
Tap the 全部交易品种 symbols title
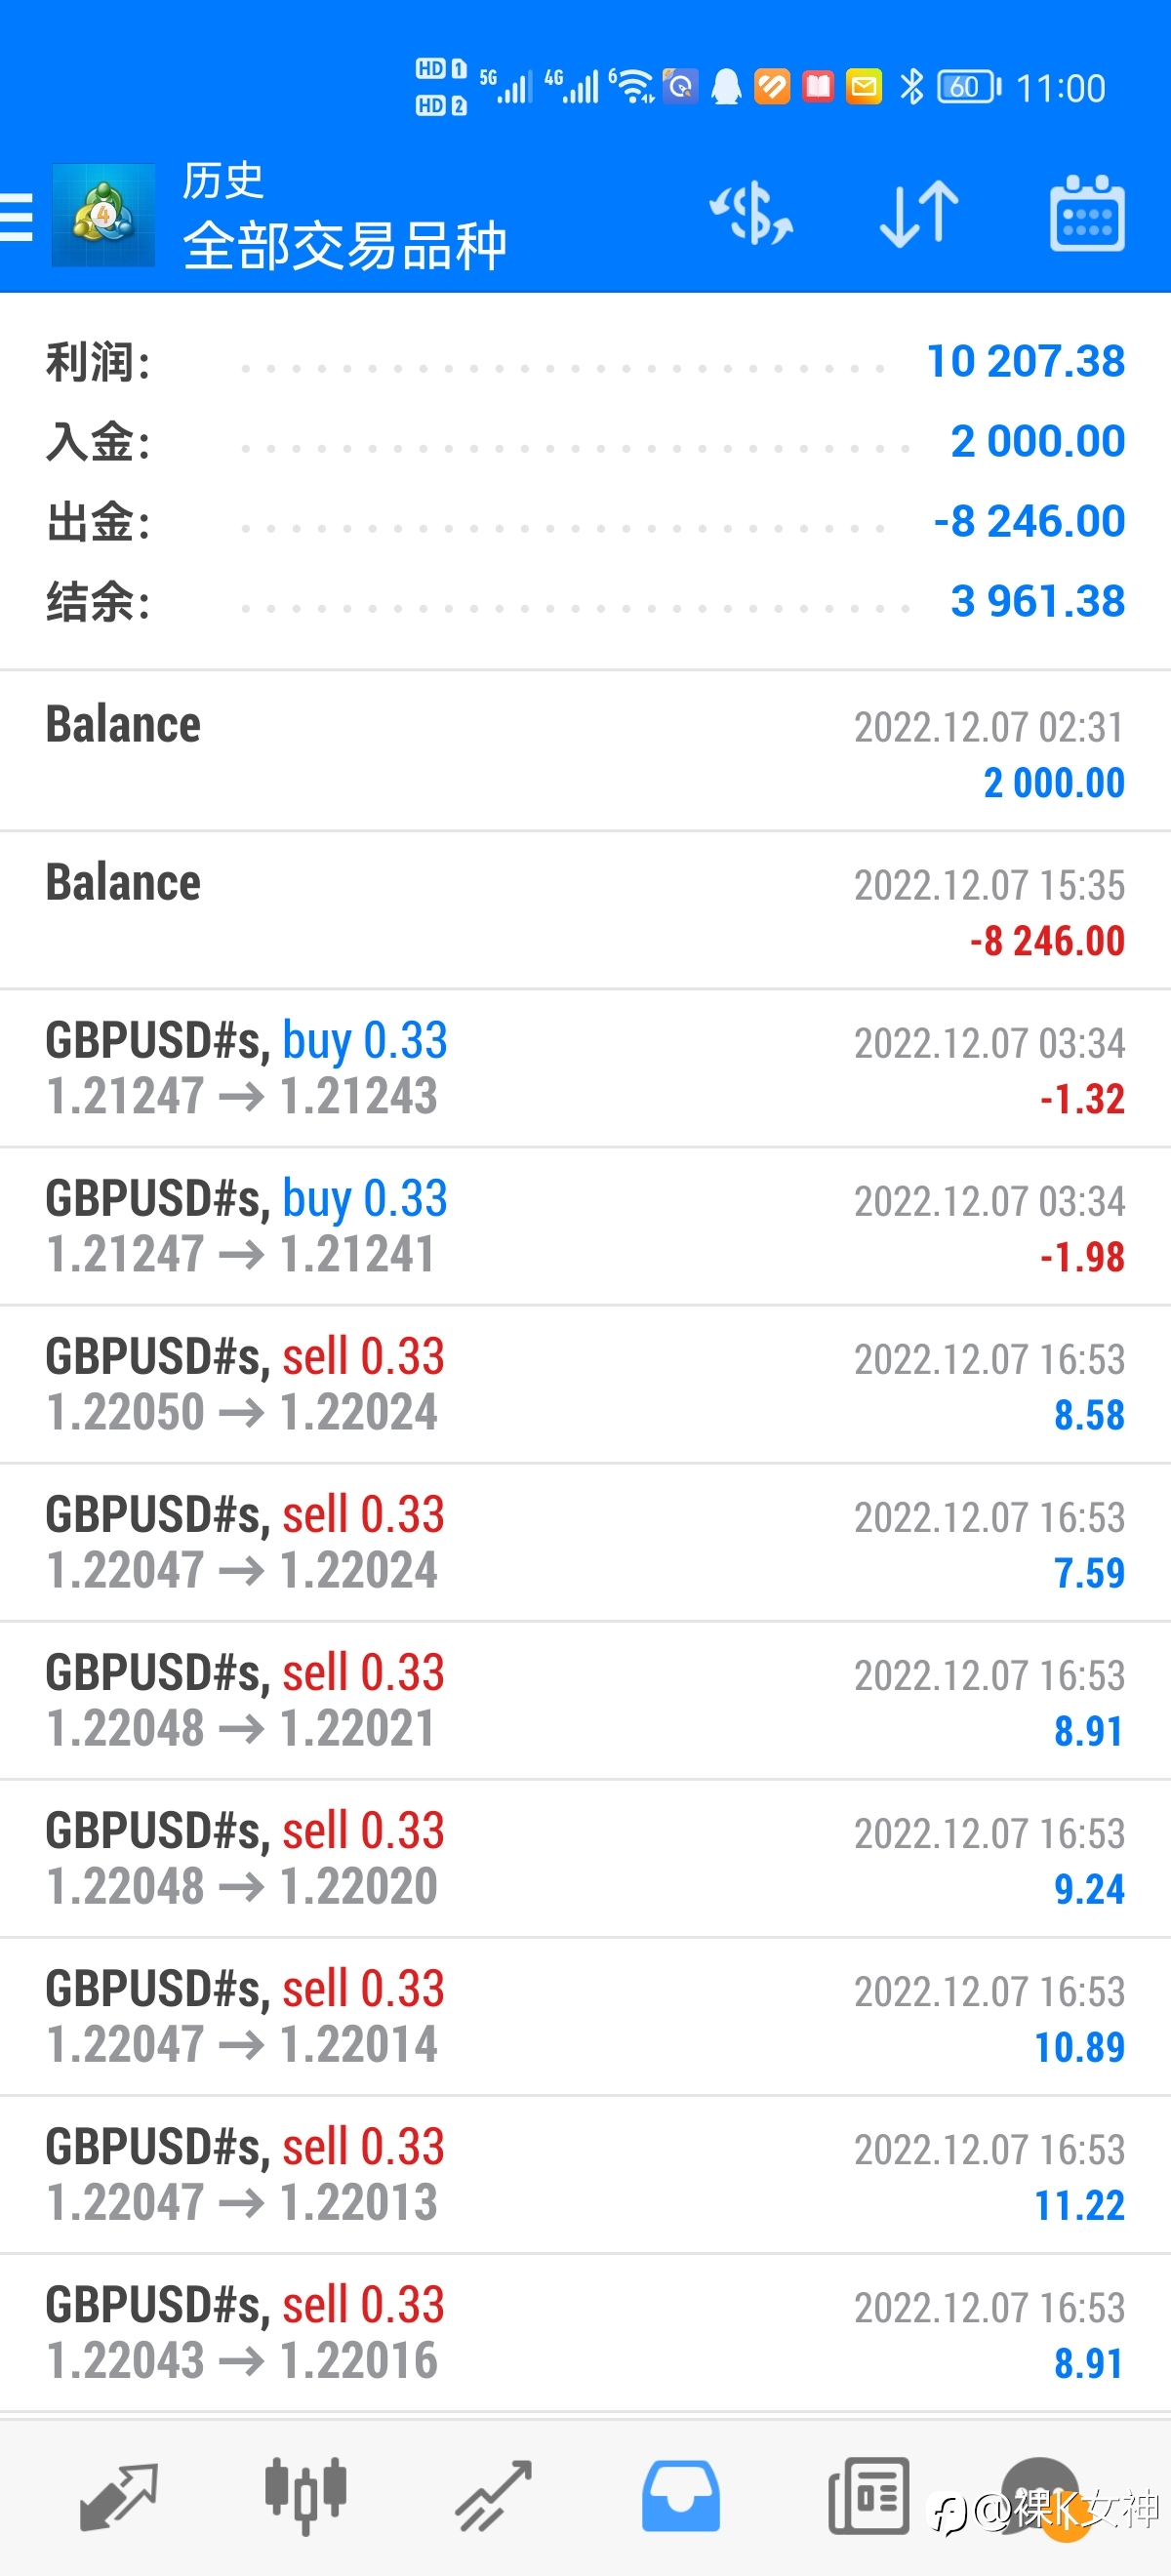click(x=345, y=245)
